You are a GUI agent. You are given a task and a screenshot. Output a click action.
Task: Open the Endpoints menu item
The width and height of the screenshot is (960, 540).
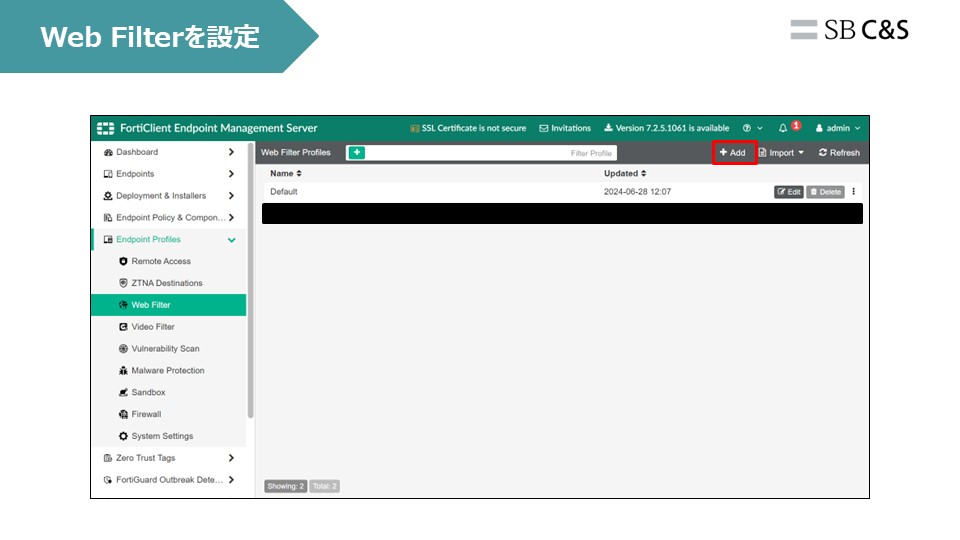coord(135,174)
